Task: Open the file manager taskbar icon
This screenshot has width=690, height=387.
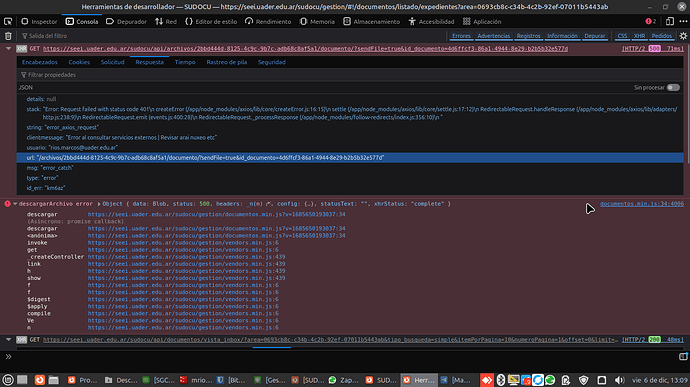Action: (54, 380)
